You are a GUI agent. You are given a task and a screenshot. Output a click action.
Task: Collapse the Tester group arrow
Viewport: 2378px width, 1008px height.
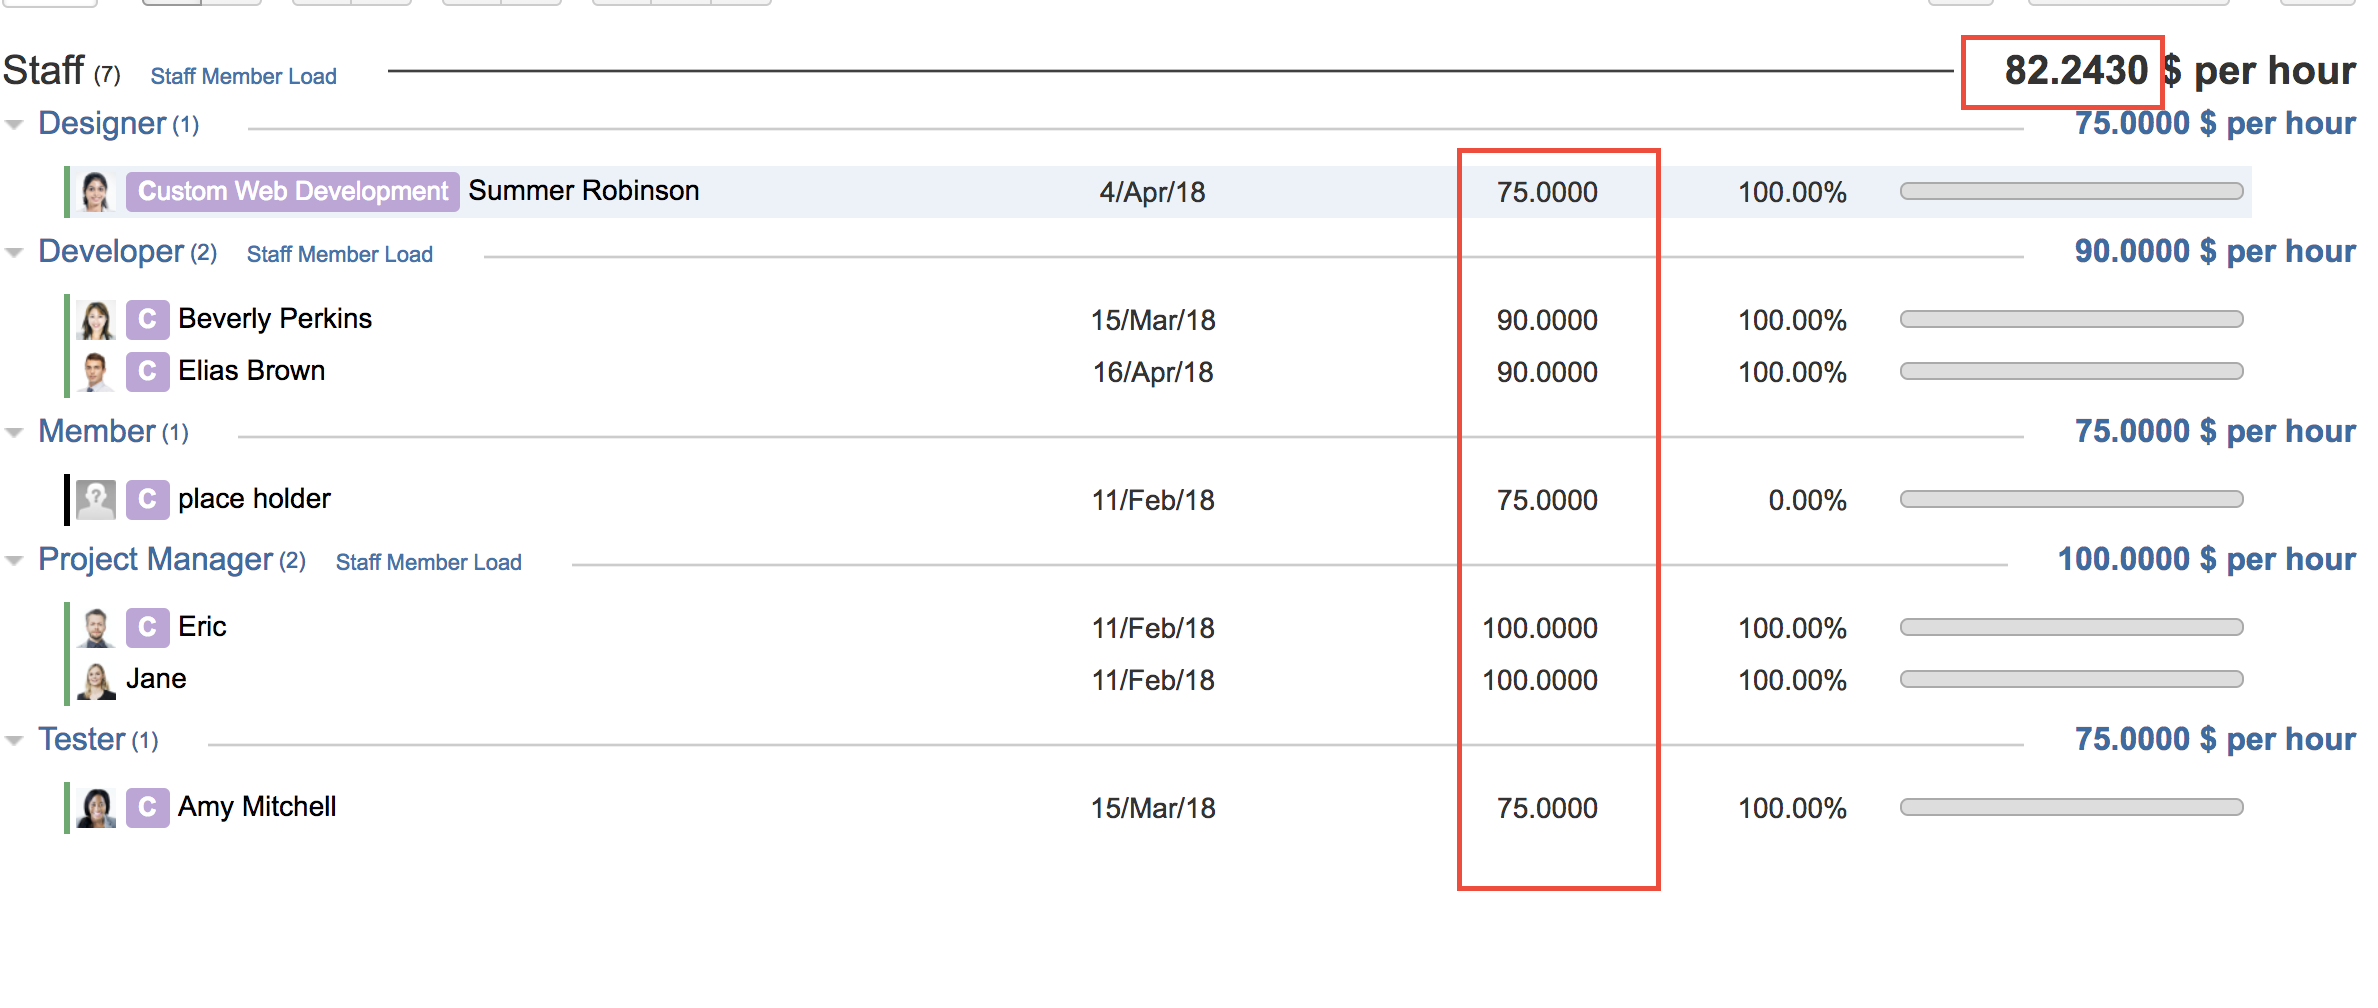(x=14, y=741)
